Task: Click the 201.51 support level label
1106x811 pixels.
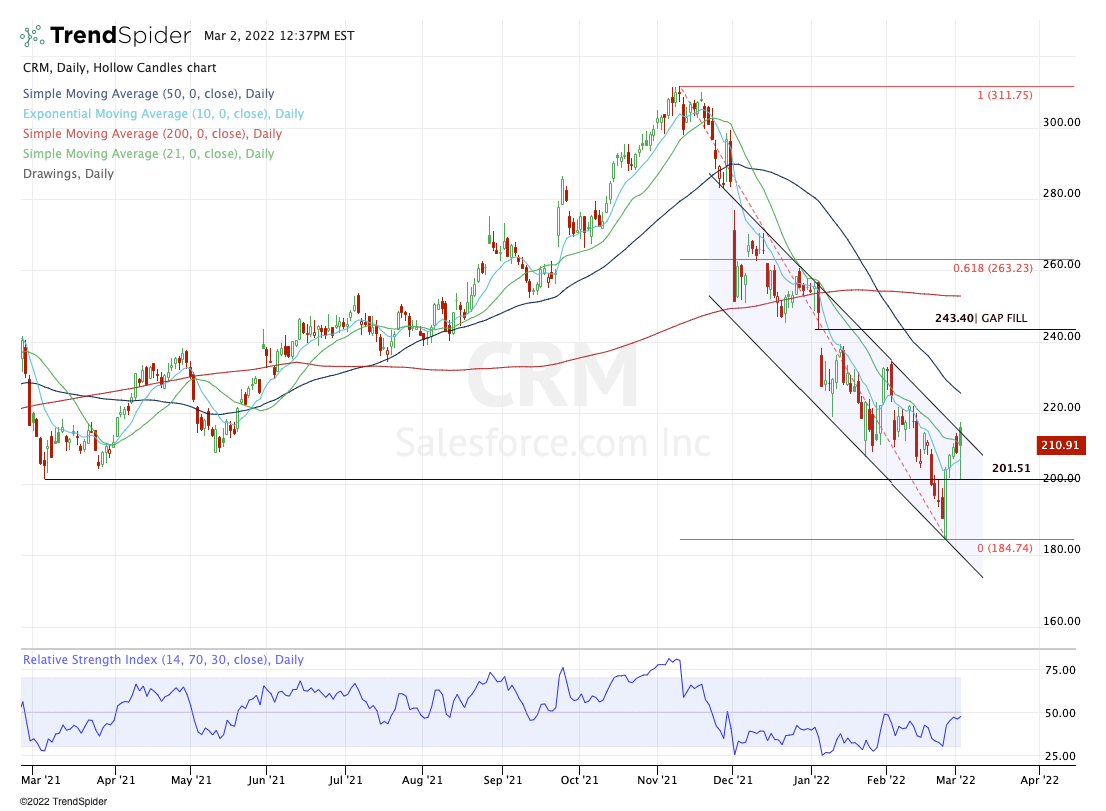Action: click(x=1011, y=468)
